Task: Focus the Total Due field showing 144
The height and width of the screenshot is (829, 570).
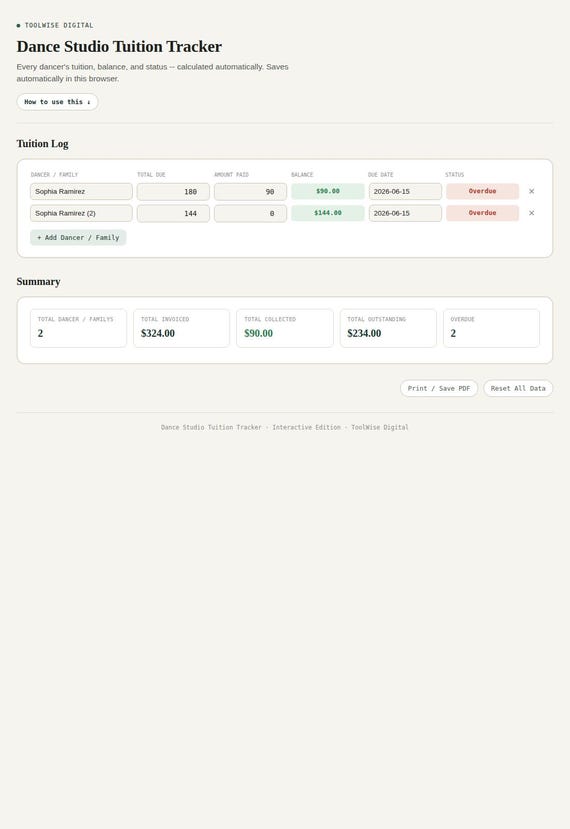Action: pyautogui.click(x=173, y=213)
